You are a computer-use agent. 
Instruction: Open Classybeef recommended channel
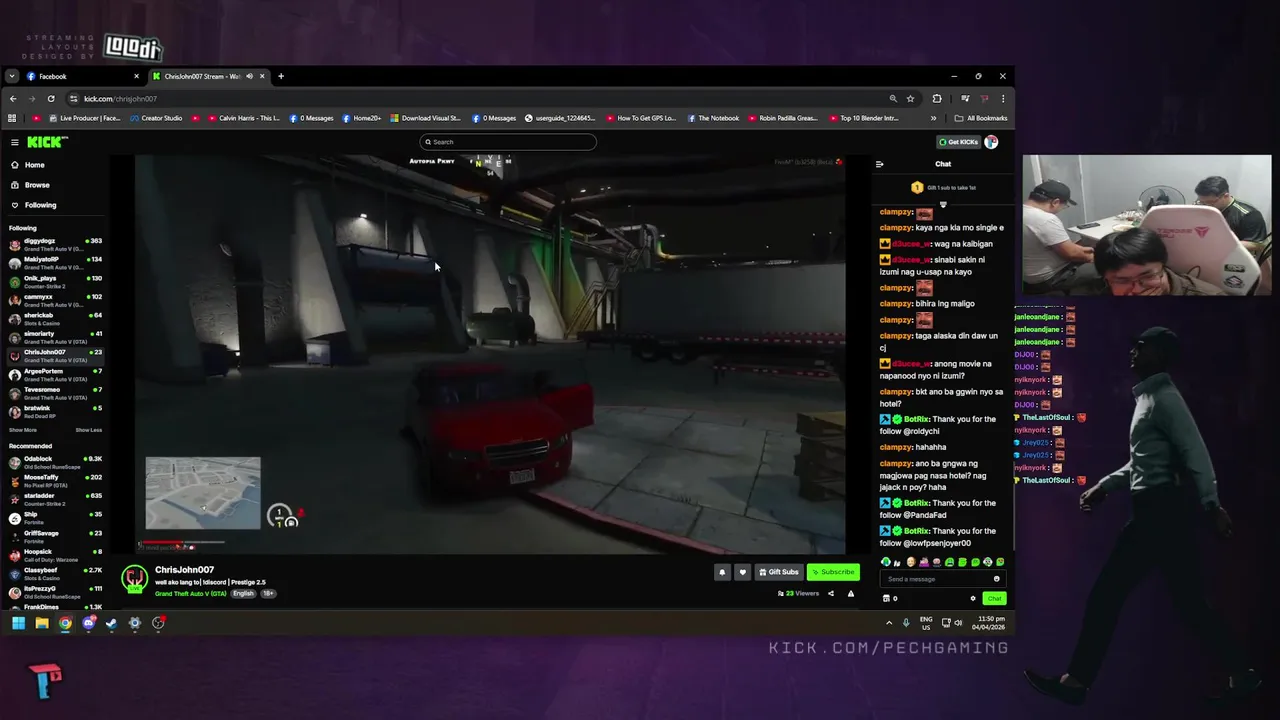coord(55,572)
